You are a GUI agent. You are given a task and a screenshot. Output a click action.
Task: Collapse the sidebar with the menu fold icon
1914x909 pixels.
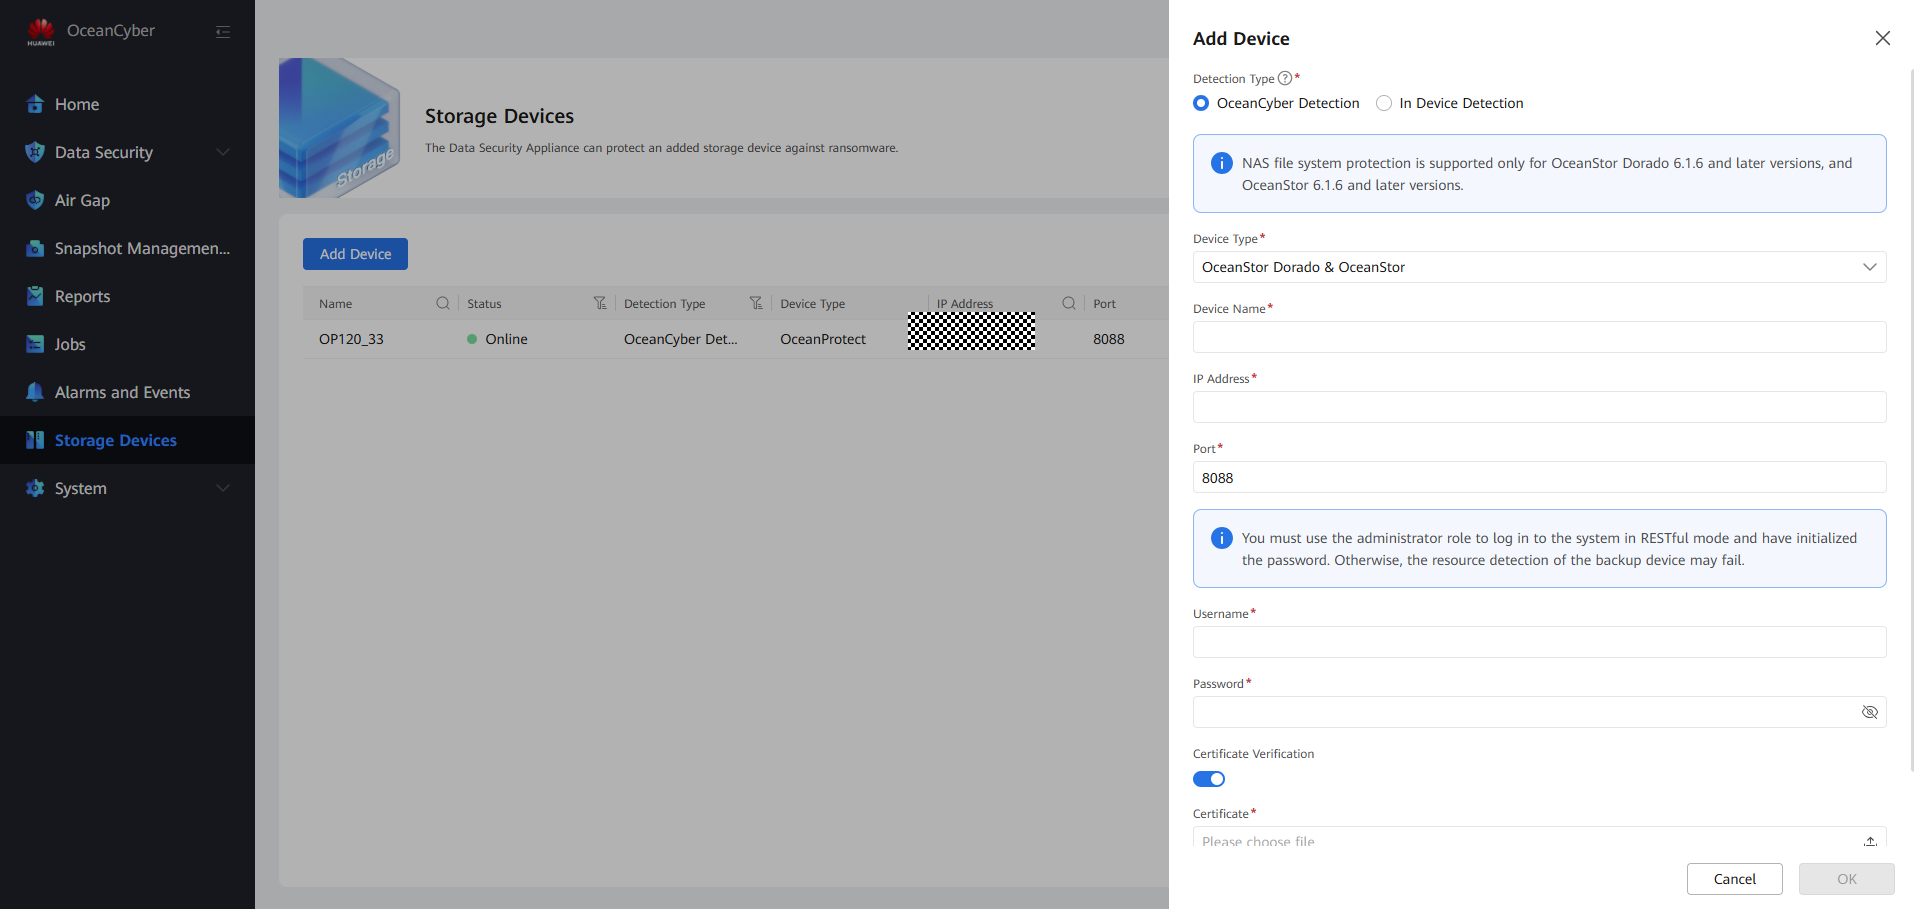(x=223, y=32)
